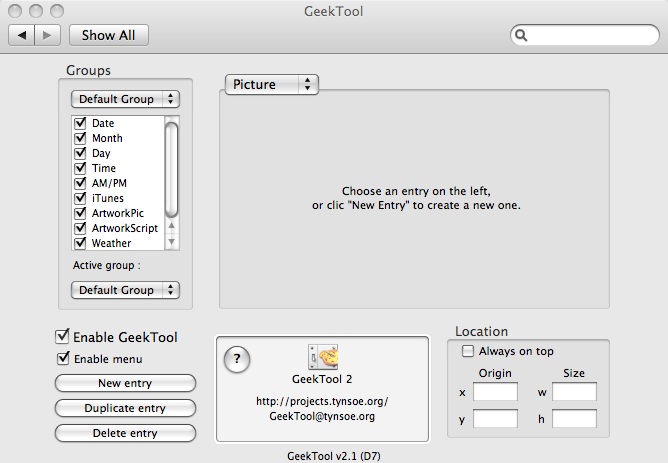668x463 pixels.
Task: Select the Month entry row
Action: pyautogui.click(x=118, y=138)
